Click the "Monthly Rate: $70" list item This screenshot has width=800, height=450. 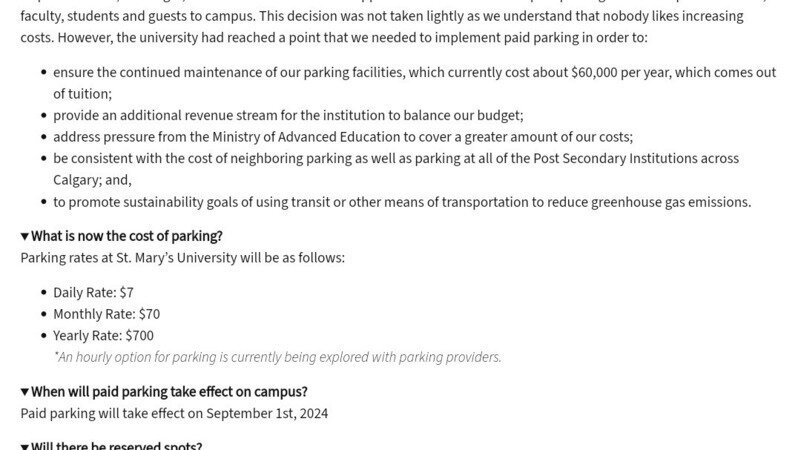[106, 314]
